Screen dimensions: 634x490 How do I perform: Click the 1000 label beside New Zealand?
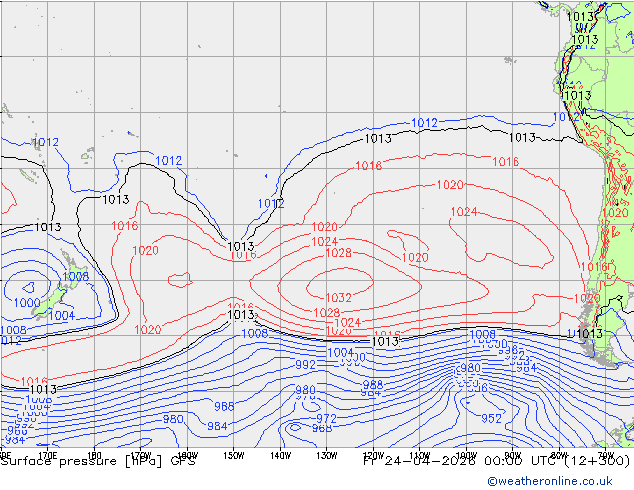pyautogui.click(x=27, y=303)
